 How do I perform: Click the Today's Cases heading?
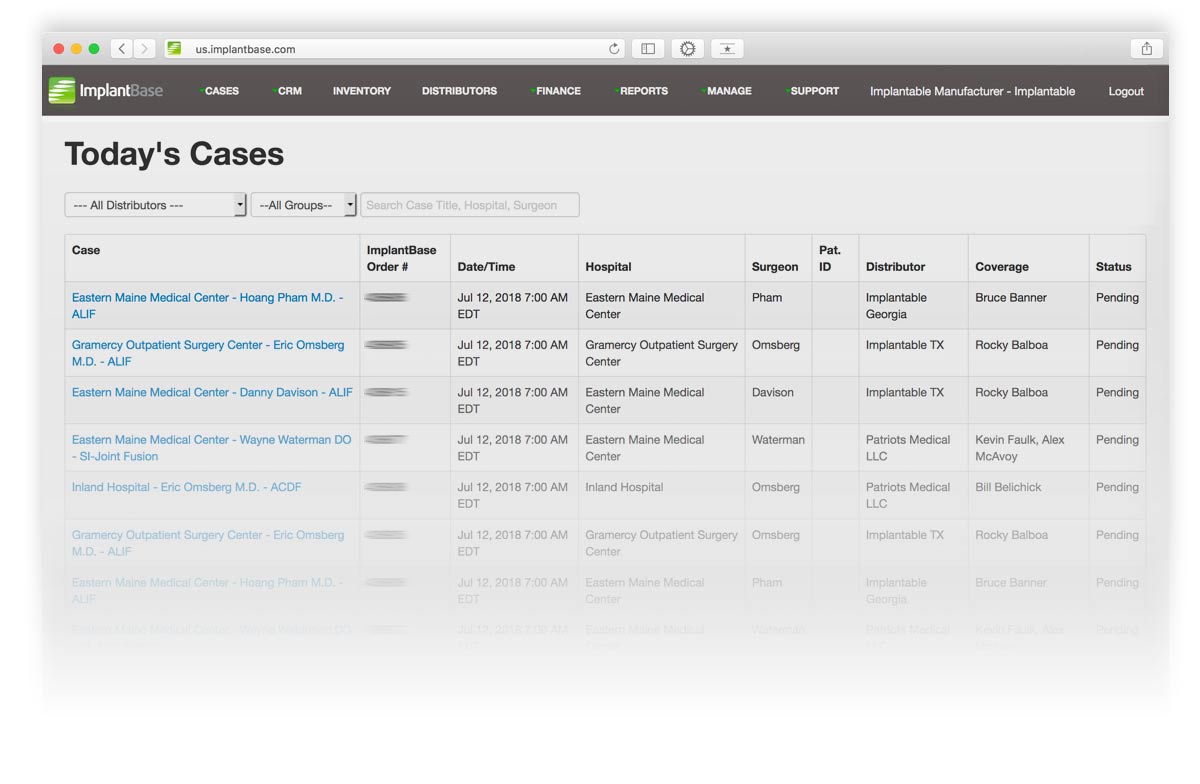click(174, 154)
